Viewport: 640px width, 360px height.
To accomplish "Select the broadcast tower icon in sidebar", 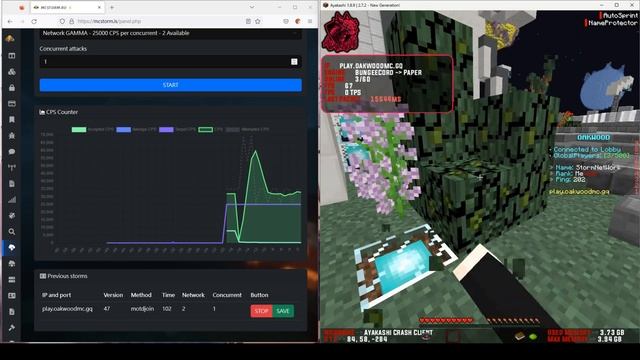I will (x=12, y=167).
